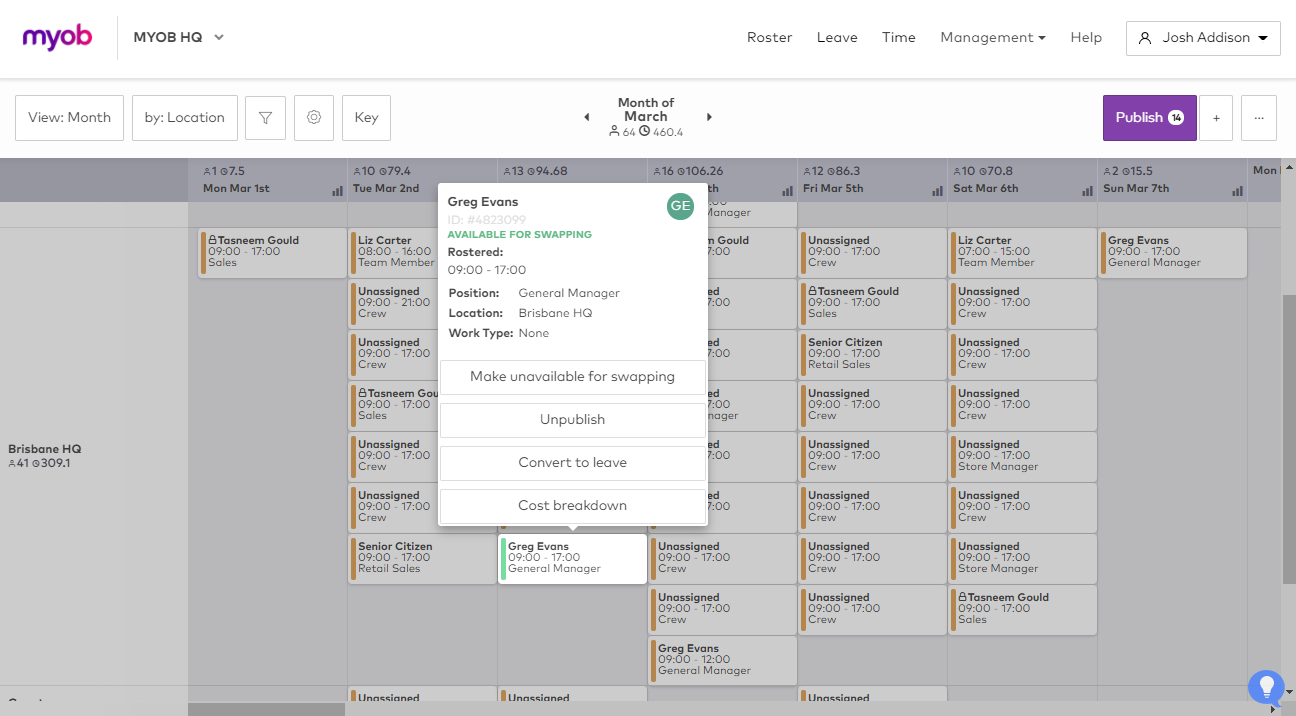Change the View: Month selector
The height and width of the screenshot is (716, 1296).
click(x=69, y=118)
